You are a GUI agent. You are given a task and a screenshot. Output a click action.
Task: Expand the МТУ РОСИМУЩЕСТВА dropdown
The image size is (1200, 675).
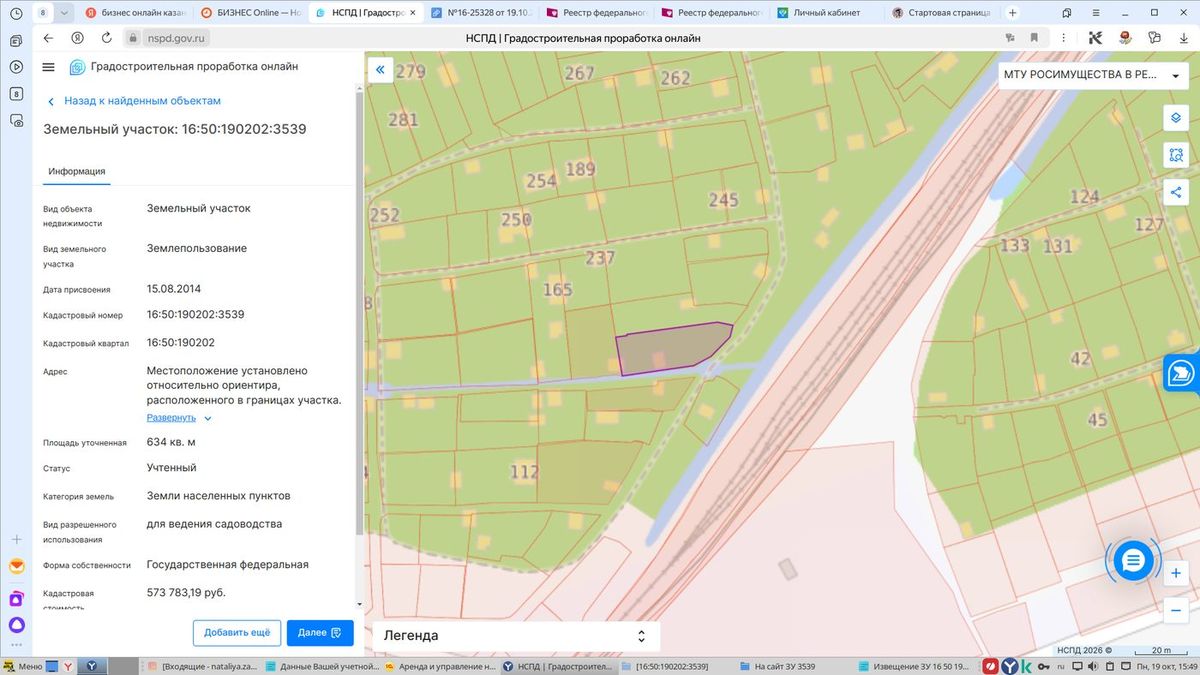[x=1091, y=75]
